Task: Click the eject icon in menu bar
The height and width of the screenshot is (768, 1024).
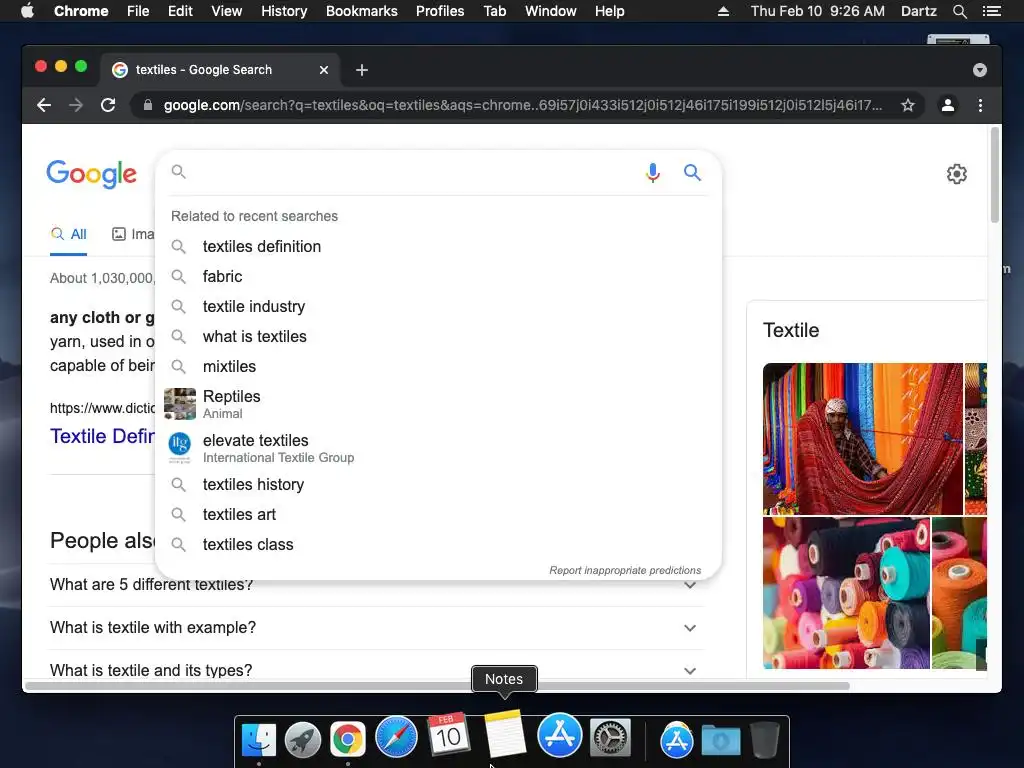Action: [x=723, y=11]
